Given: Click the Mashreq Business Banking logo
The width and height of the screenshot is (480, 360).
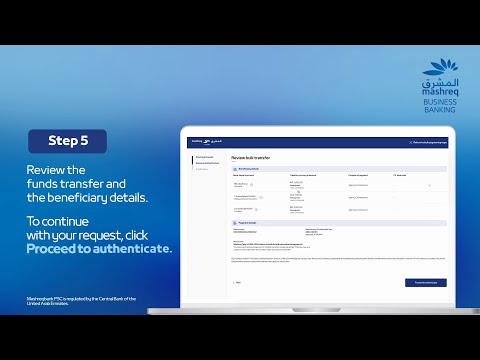Looking at the screenshot, I should click(x=440, y=86).
